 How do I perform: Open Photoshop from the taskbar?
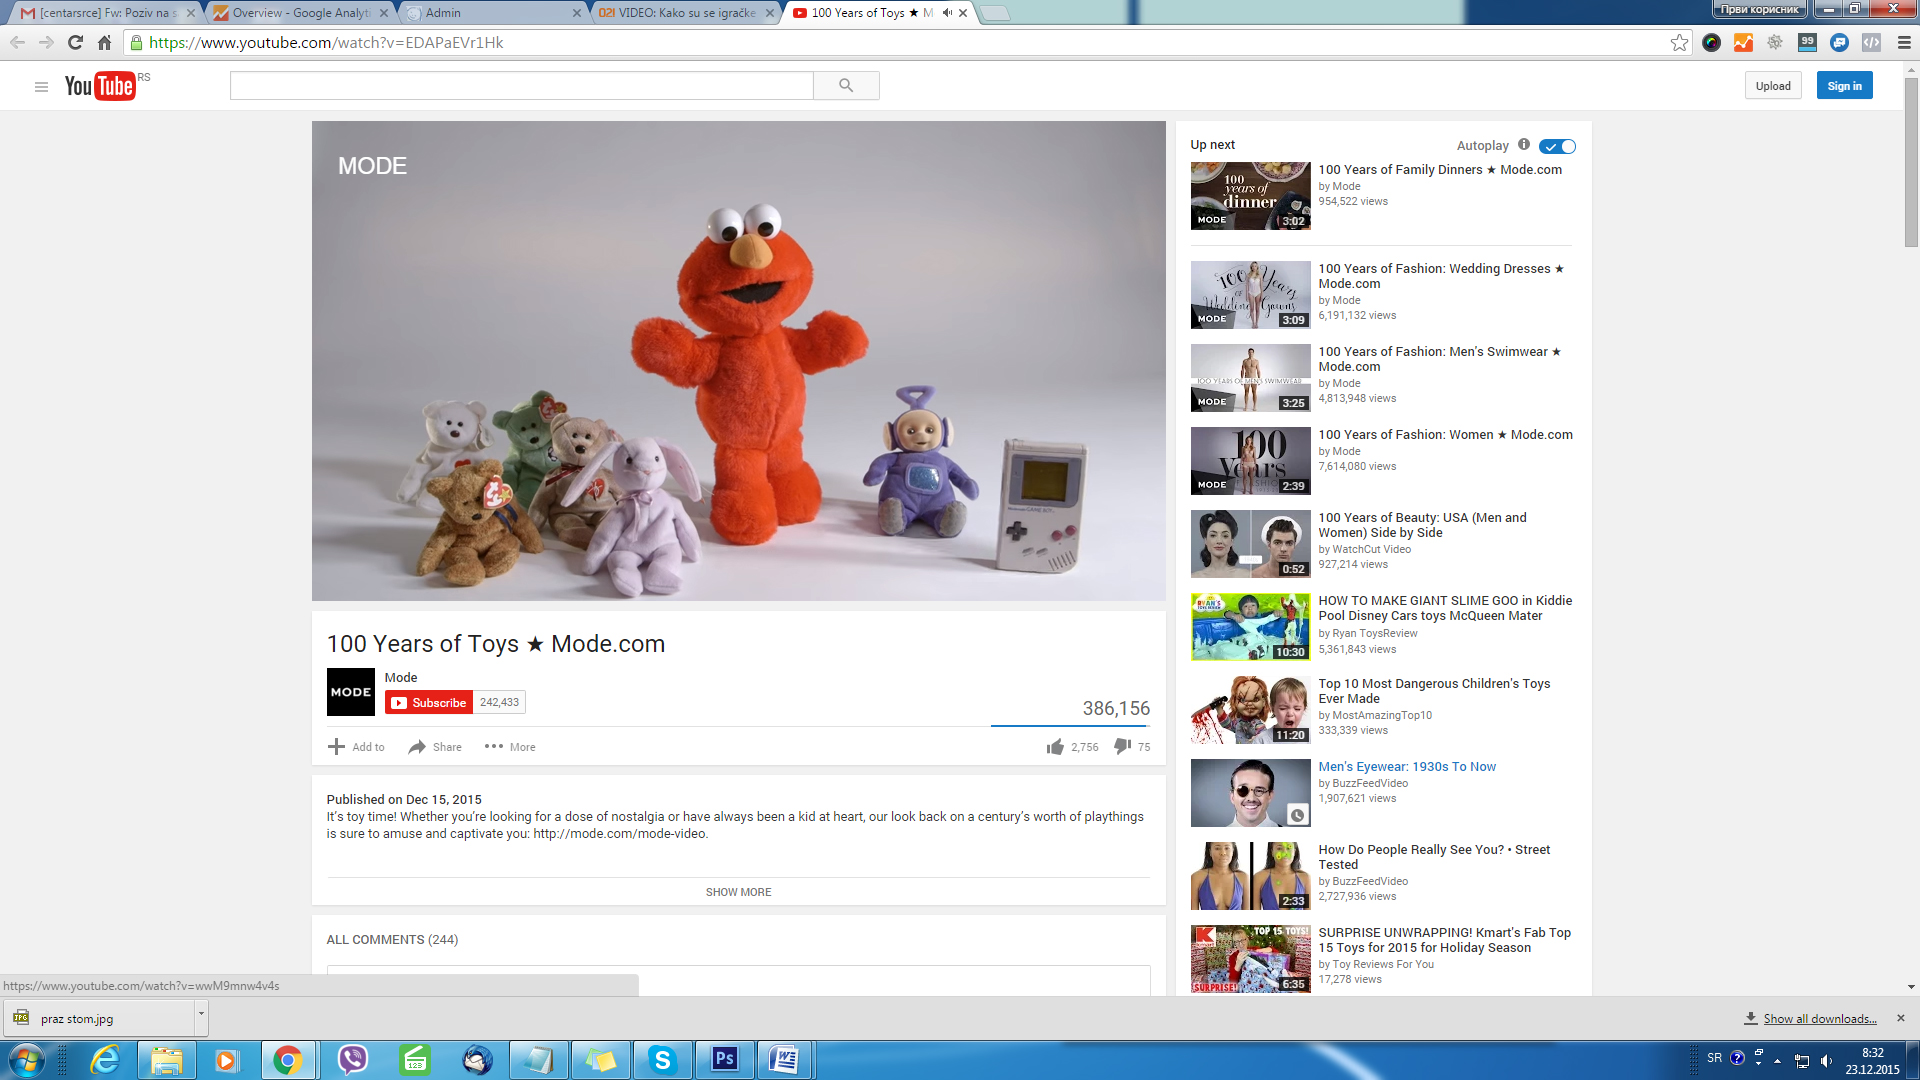724,1059
